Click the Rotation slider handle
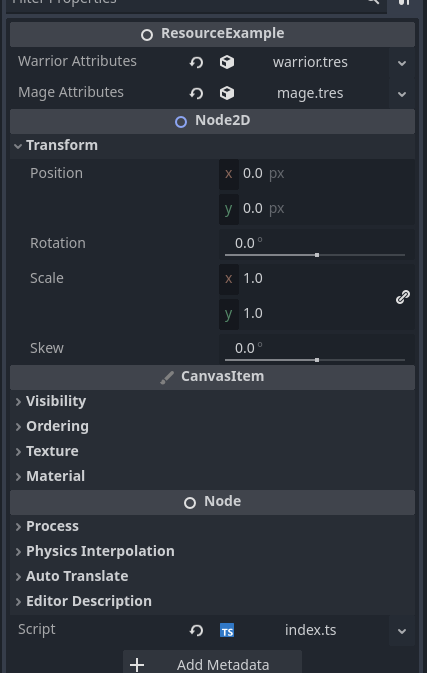 317,255
